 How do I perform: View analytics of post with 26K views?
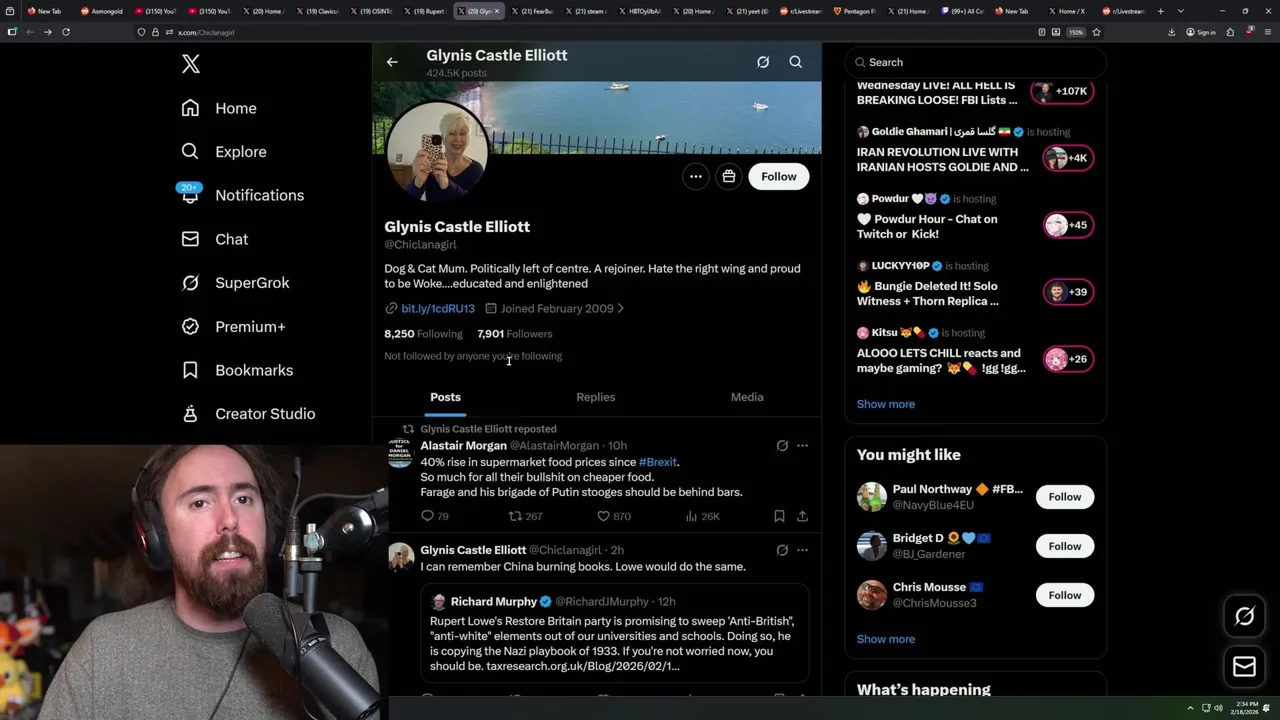(x=703, y=516)
